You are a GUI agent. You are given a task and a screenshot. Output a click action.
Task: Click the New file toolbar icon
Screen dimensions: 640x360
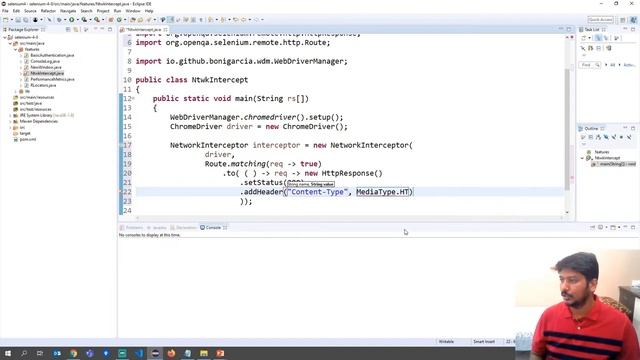(6, 20)
